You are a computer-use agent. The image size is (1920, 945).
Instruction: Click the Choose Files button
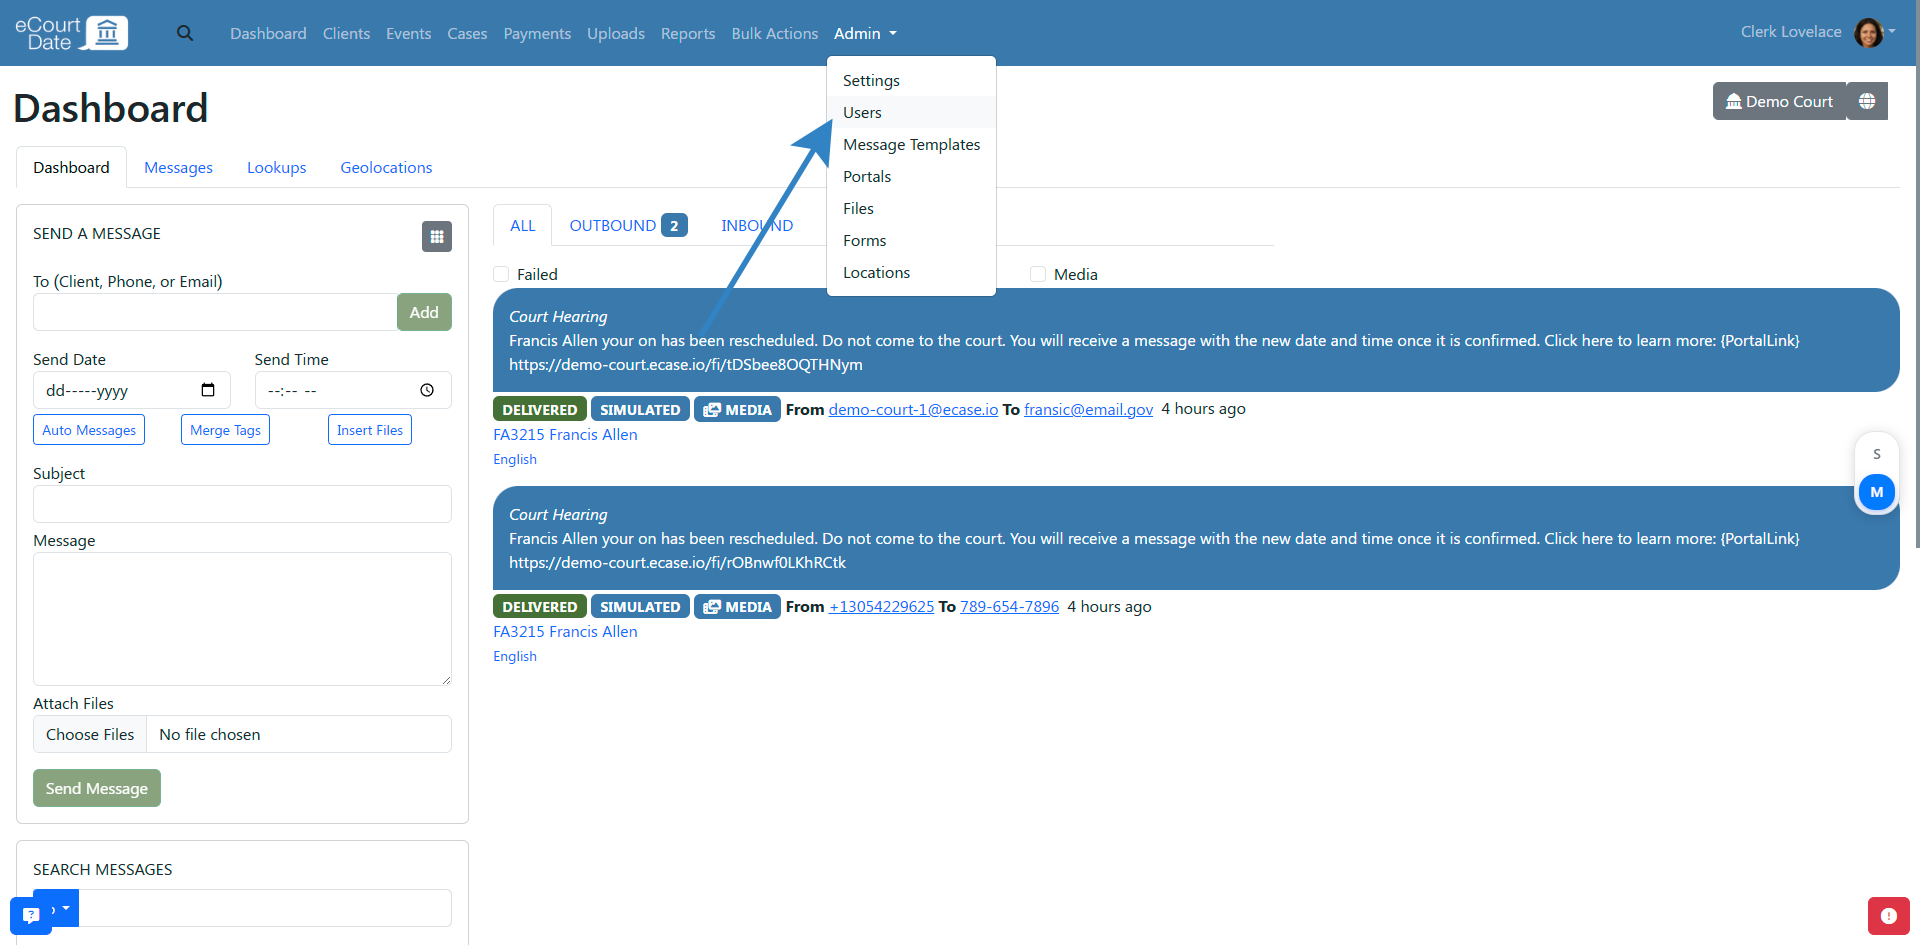tap(90, 734)
